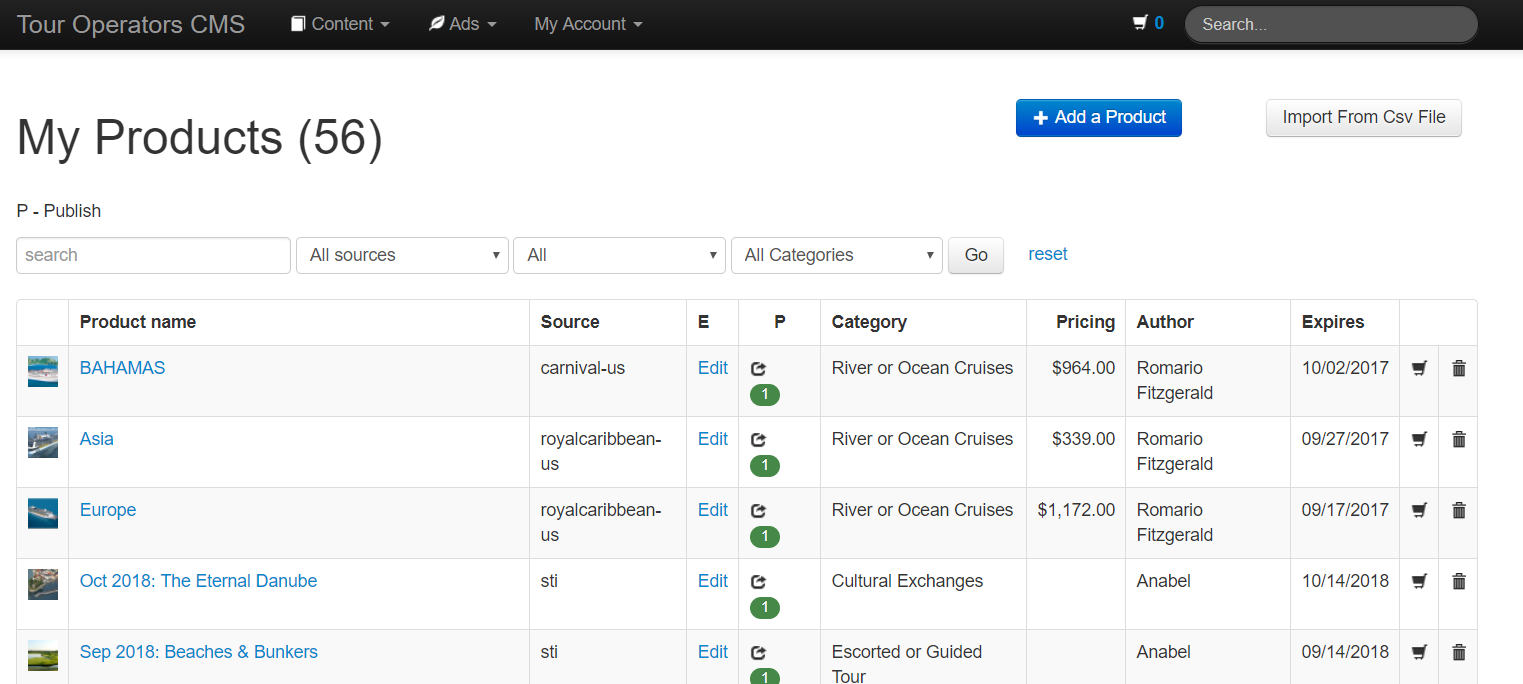This screenshot has width=1523, height=684.
Task: Click trash icon in the Europe row
Action: [1458, 510]
